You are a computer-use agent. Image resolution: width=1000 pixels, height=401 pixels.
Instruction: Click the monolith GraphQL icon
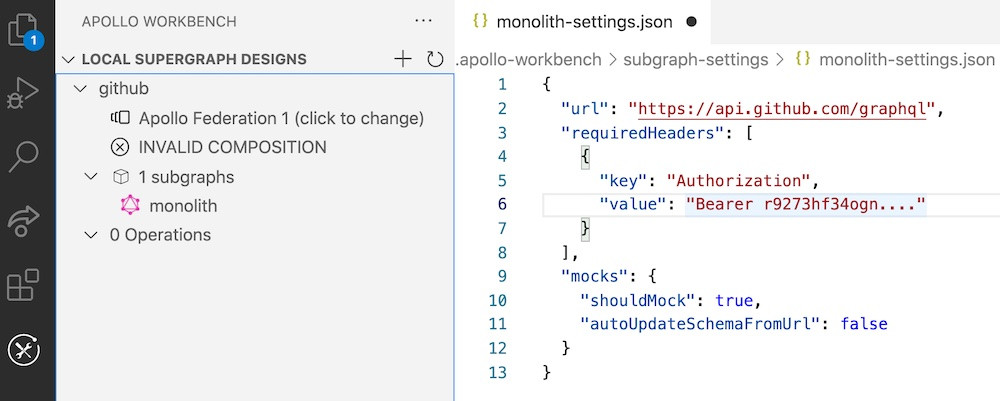click(x=130, y=205)
